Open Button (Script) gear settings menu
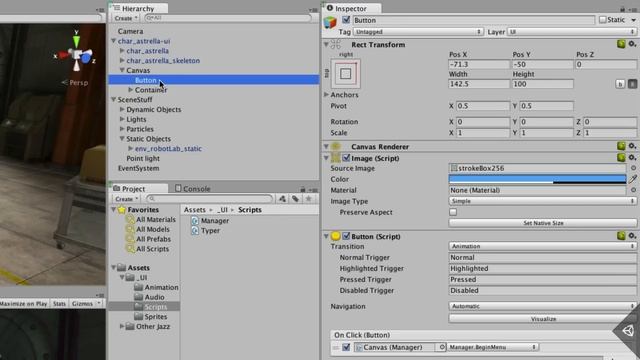This screenshot has width=640, height=360. pos(632,236)
